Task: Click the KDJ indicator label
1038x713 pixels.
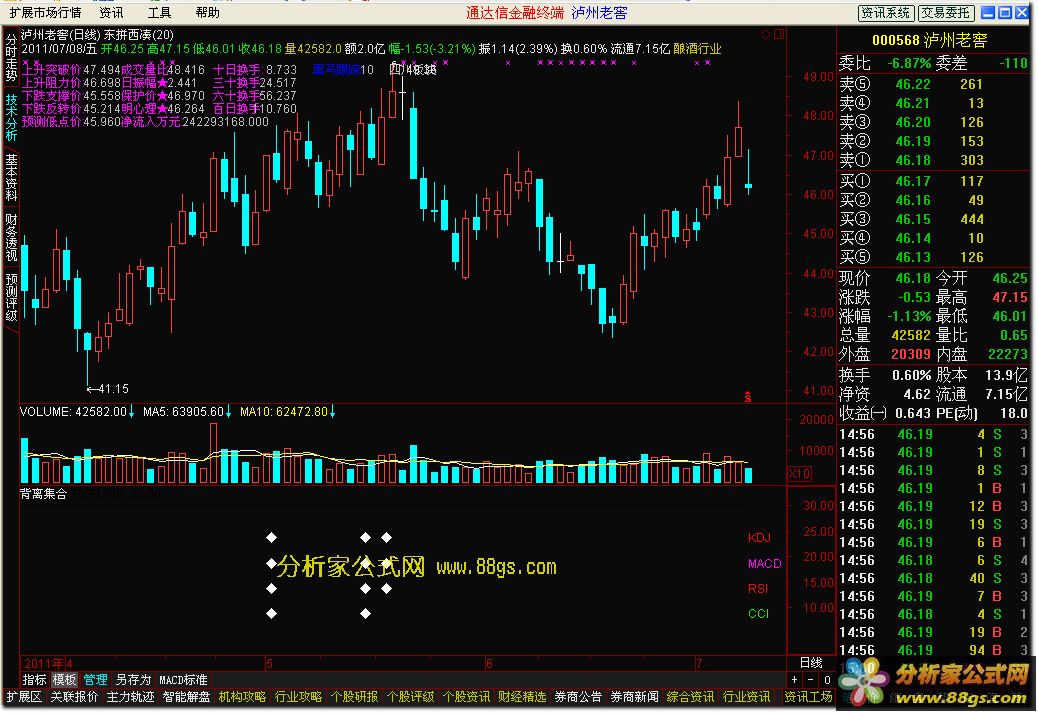Action: [x=759, y=538]
